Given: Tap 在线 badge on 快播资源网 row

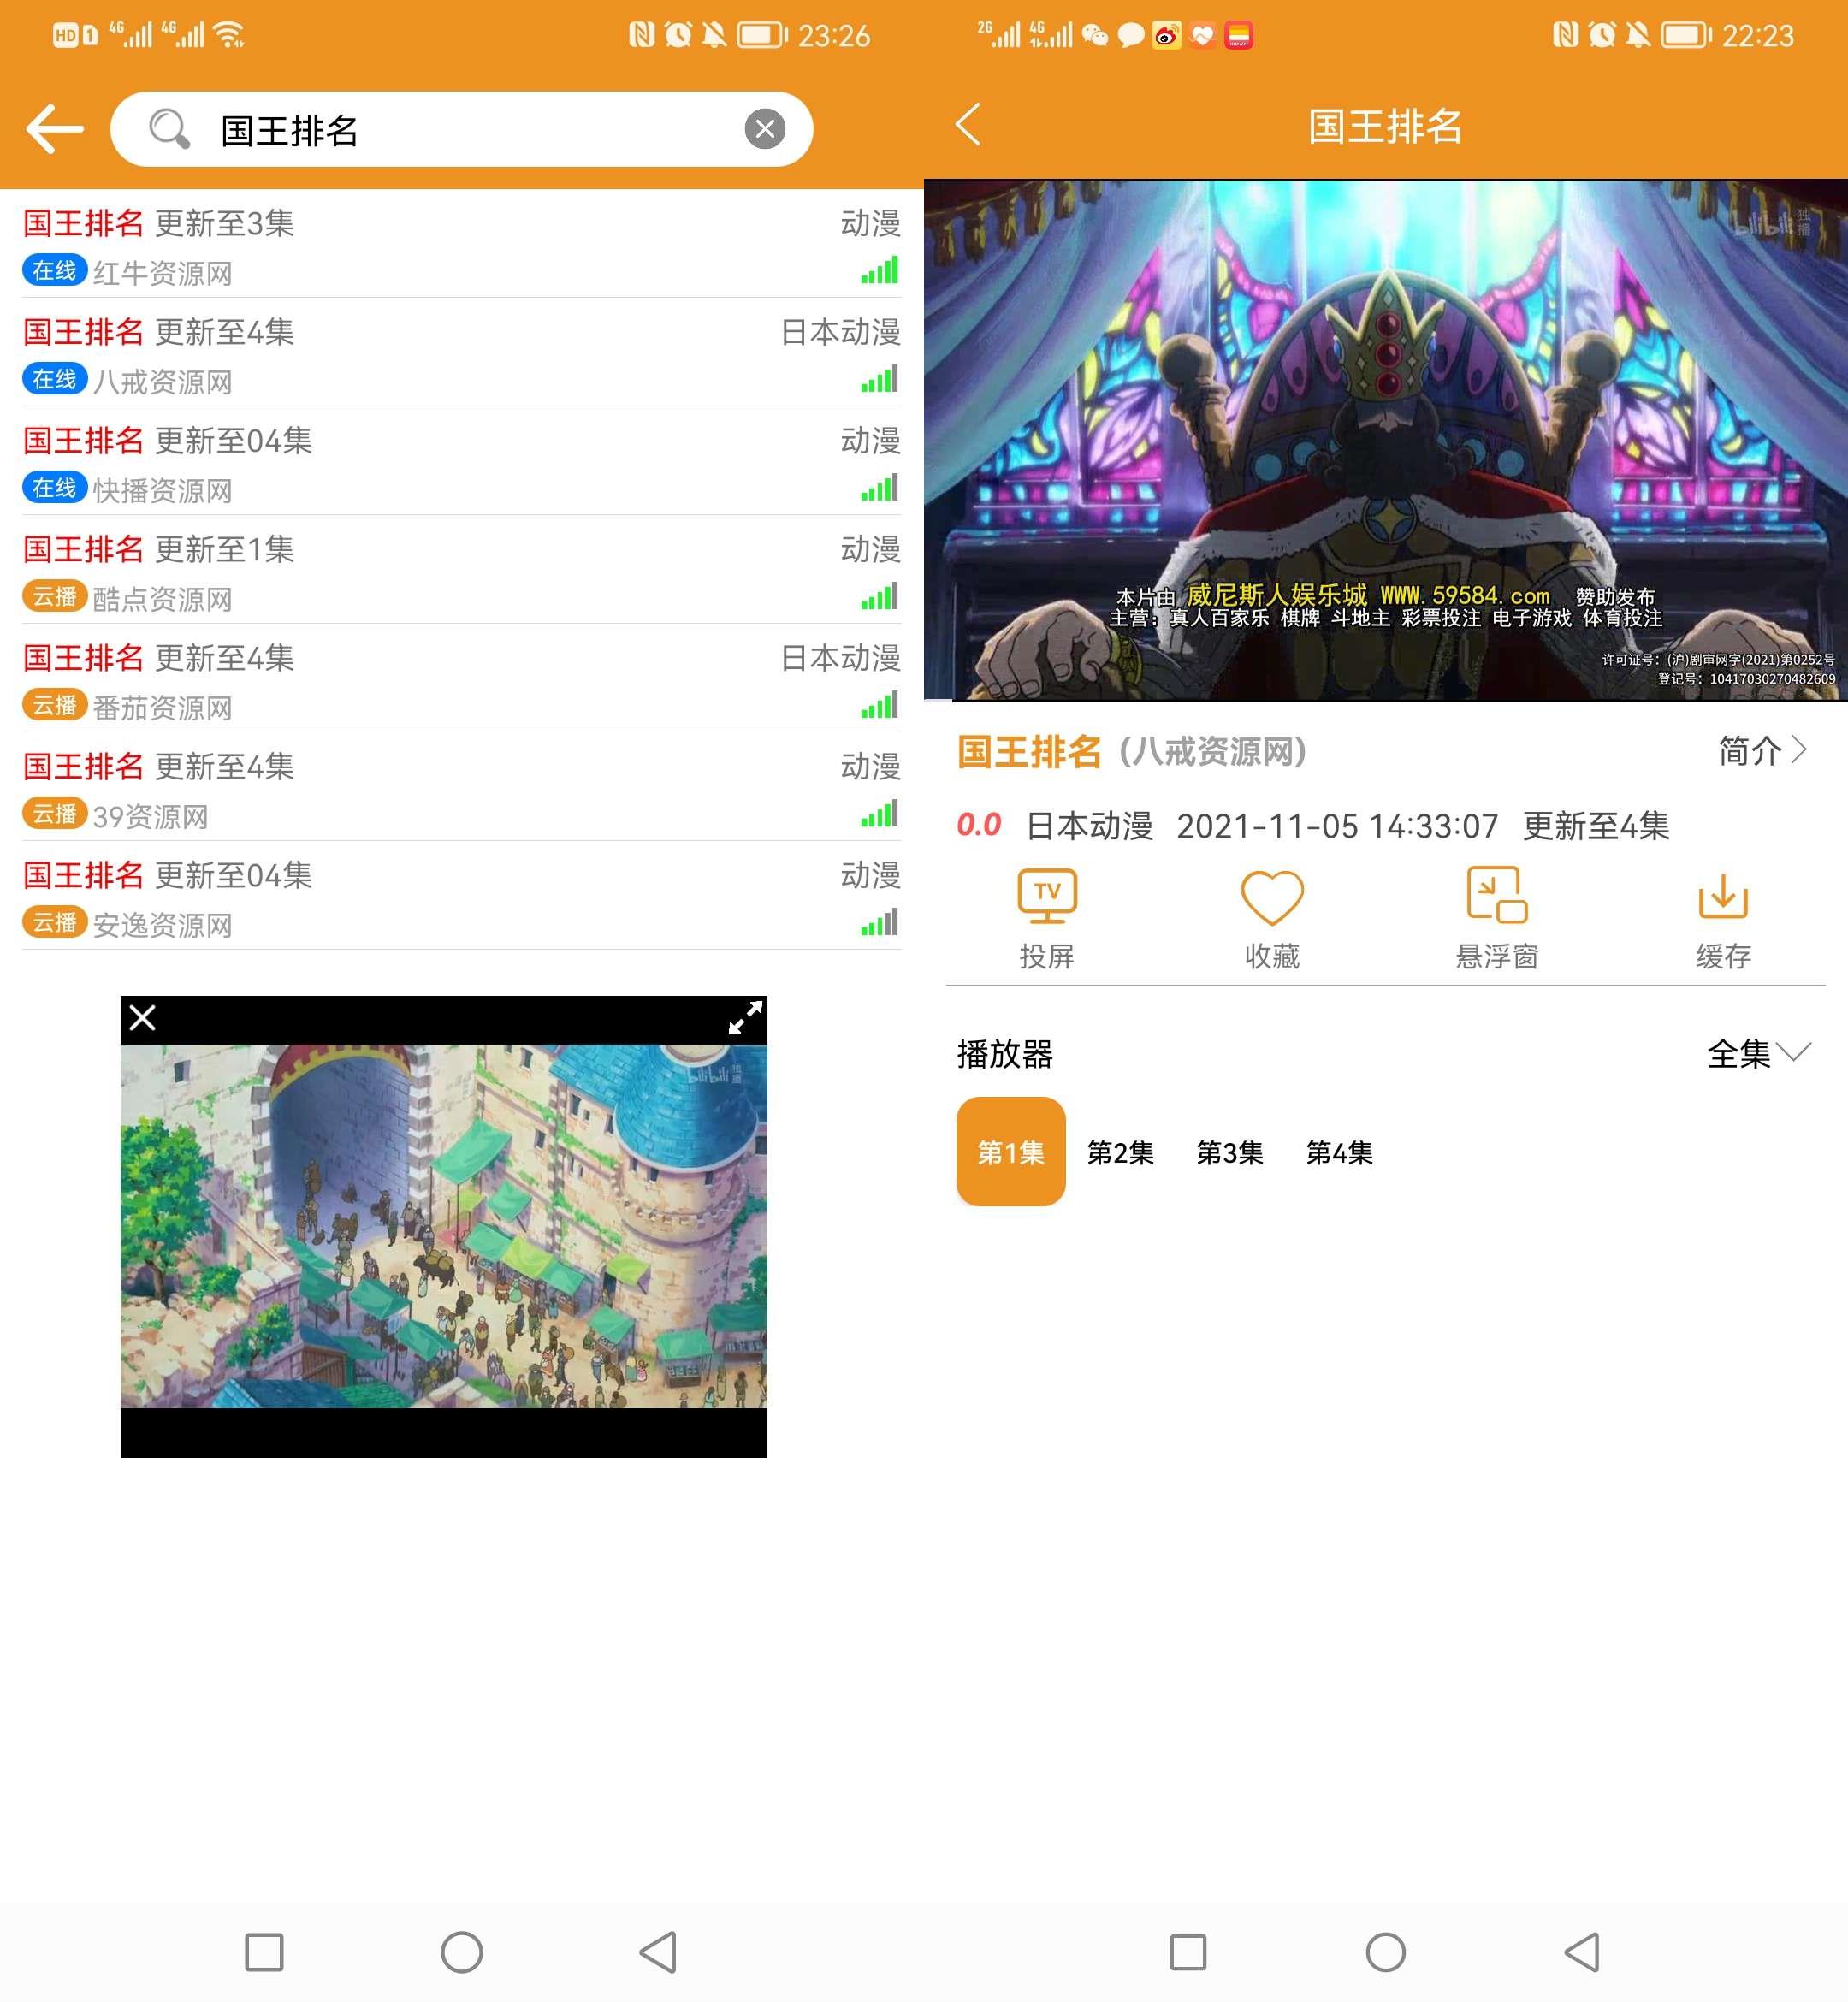Looking at the screenshot, I should click(x=55, y=488).
